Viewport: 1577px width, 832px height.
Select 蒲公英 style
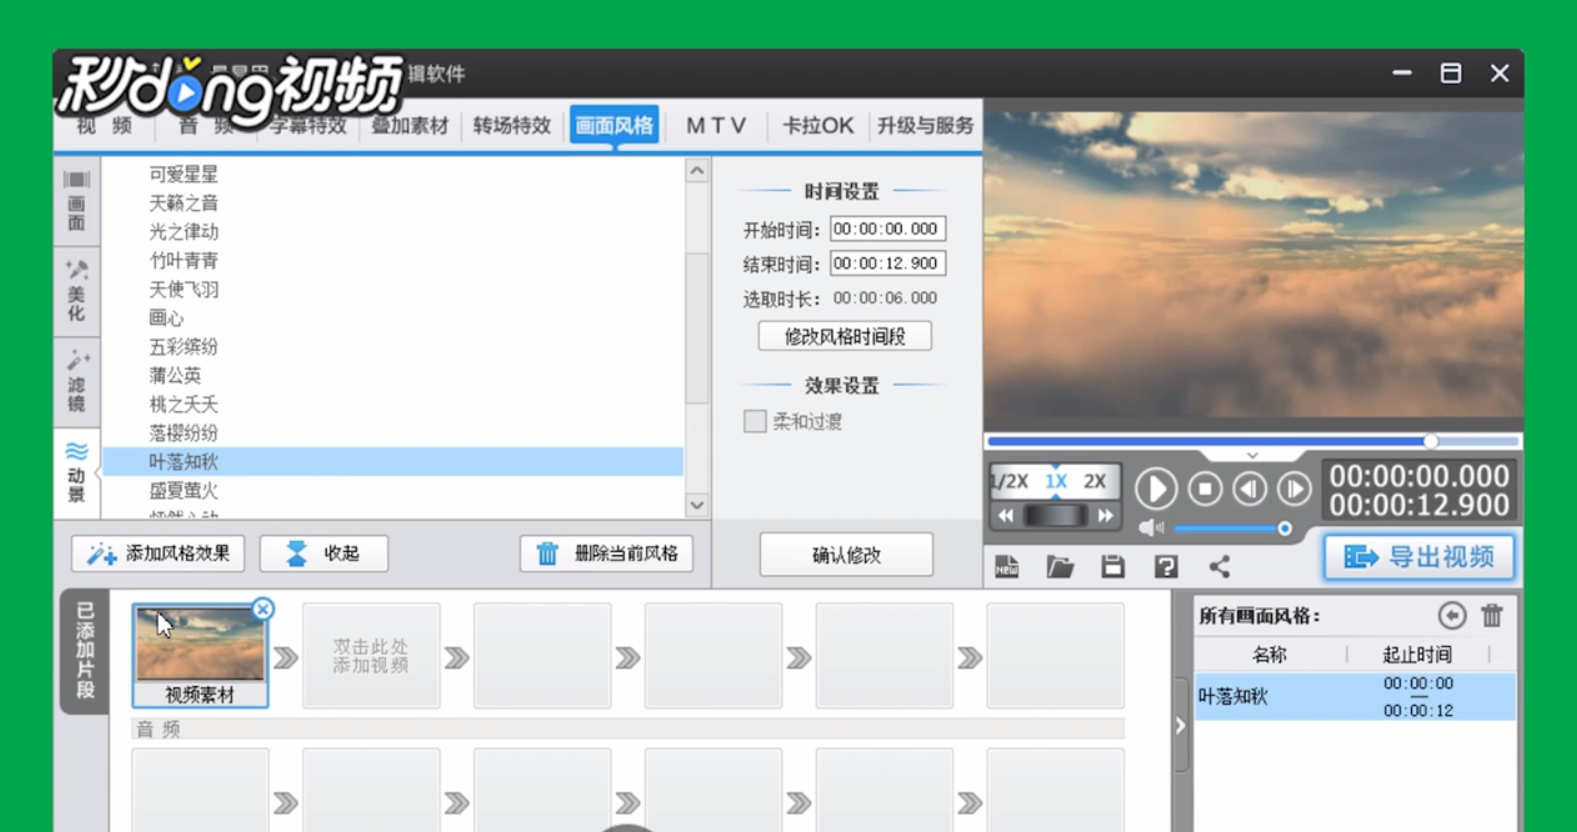[x=175, y=375]
